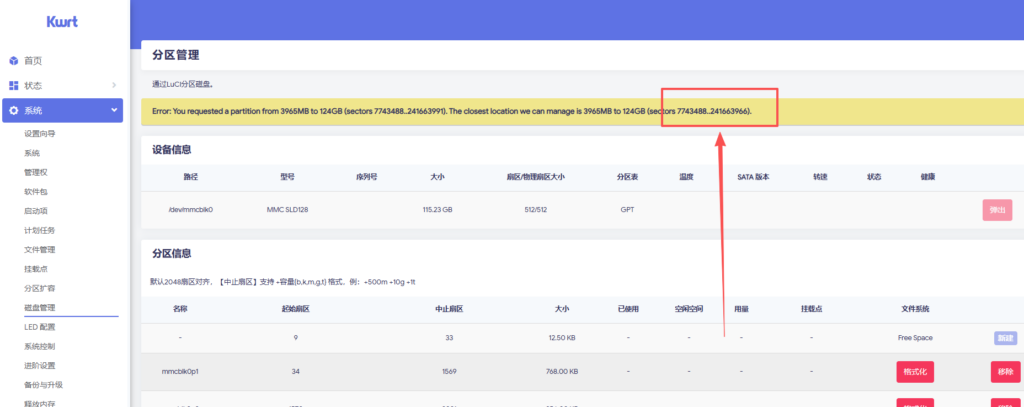
Task: Click the partition table value GPT
Action: point(626,210)
